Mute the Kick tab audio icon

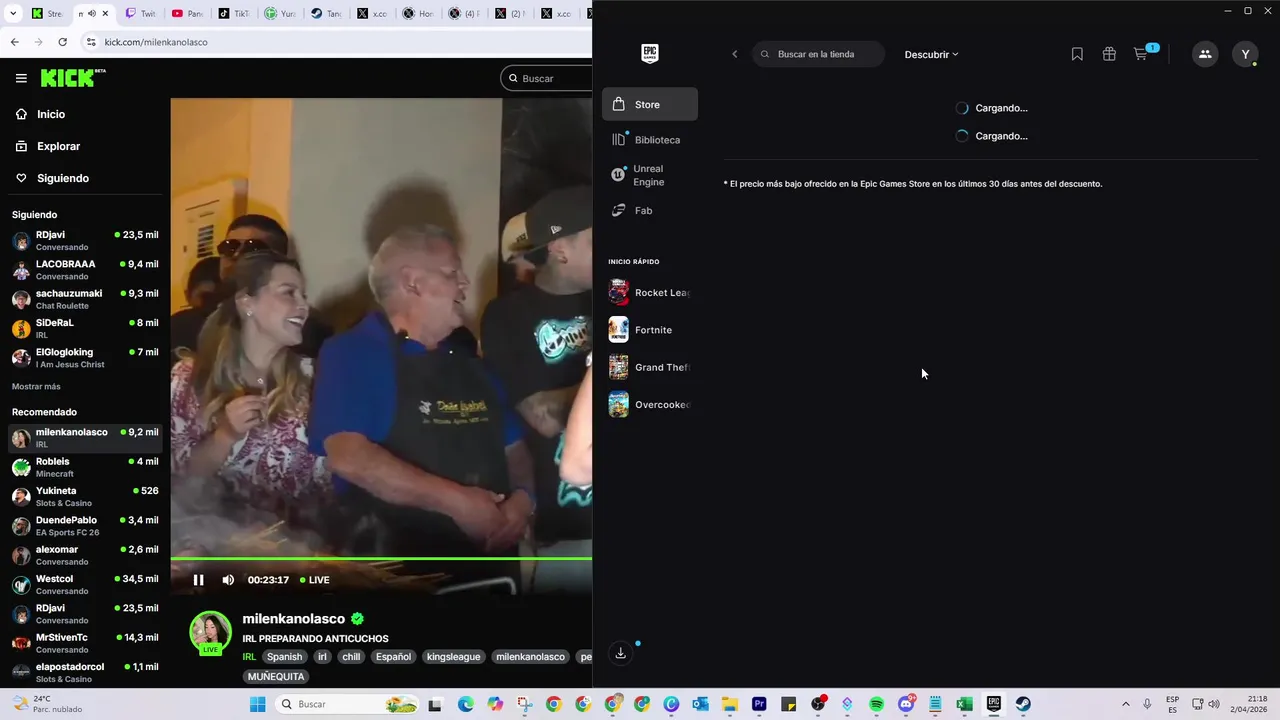[x=92, y=14]
